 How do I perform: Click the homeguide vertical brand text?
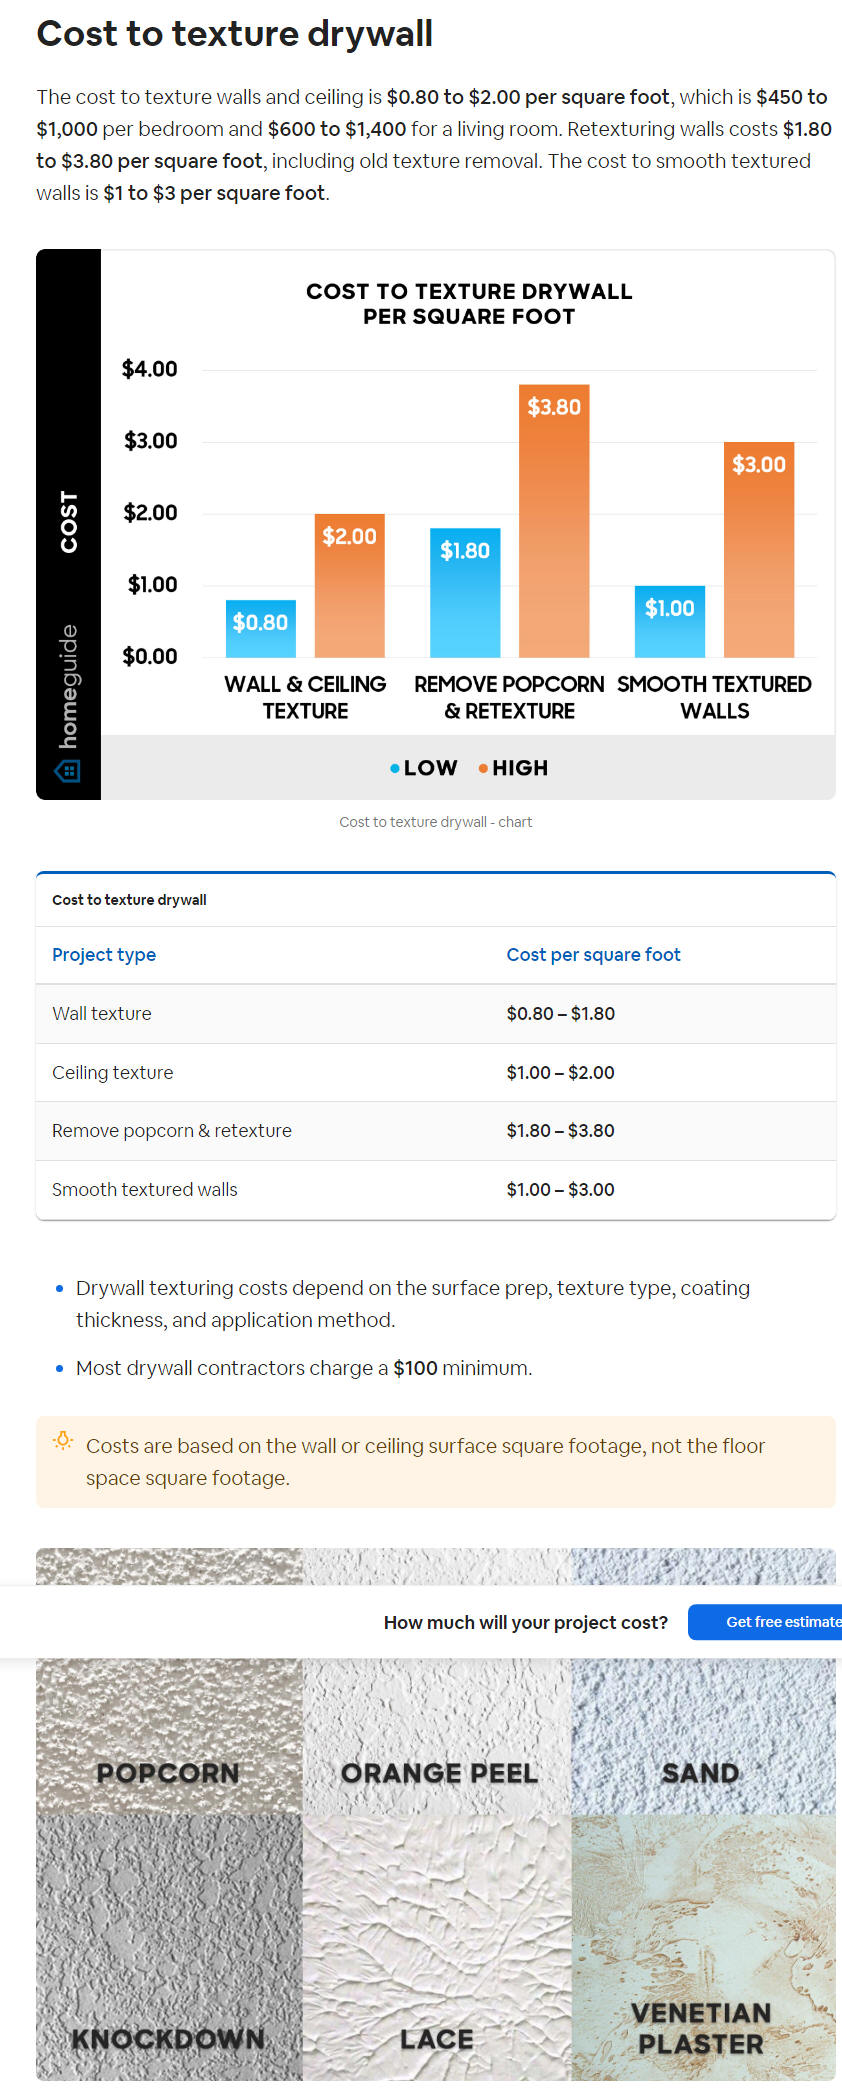[x=68, y=686]
